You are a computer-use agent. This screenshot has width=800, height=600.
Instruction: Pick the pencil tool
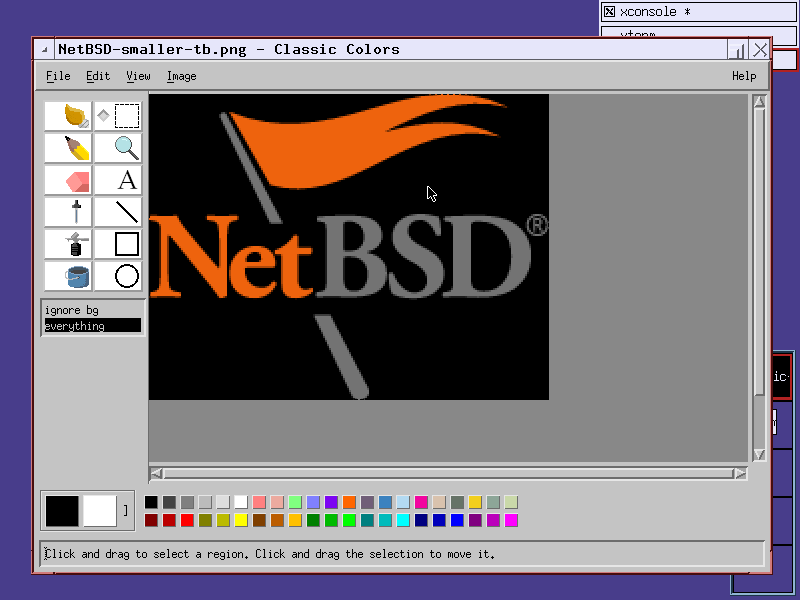68,148
